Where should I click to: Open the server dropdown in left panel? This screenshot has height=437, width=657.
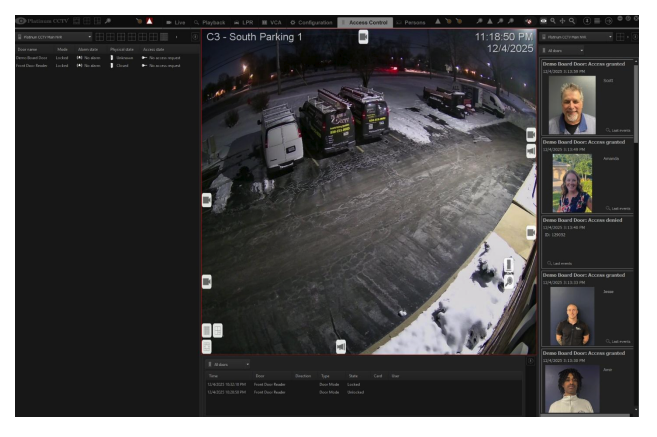[x=54, y=37]
